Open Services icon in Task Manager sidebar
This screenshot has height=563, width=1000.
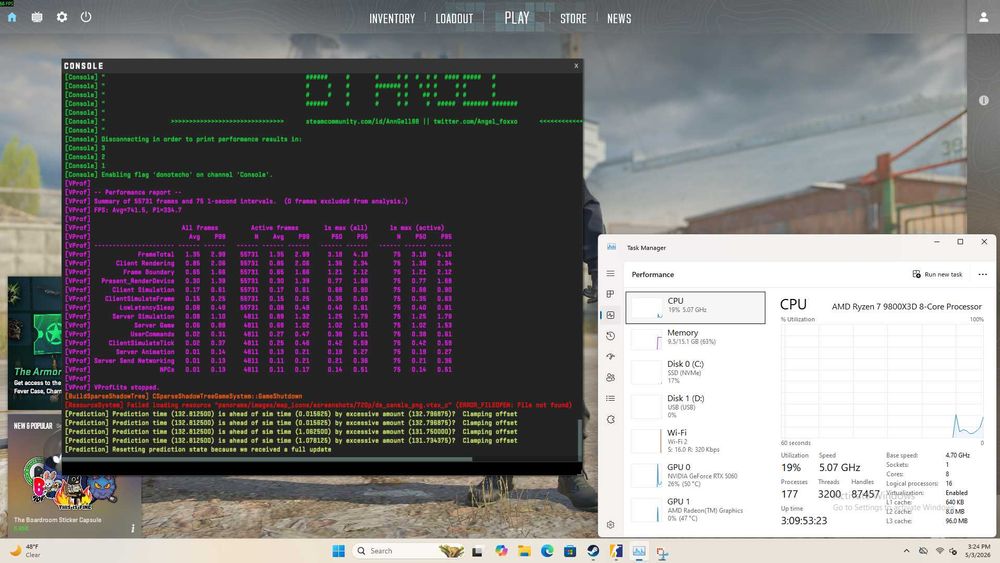coord(610,420)
